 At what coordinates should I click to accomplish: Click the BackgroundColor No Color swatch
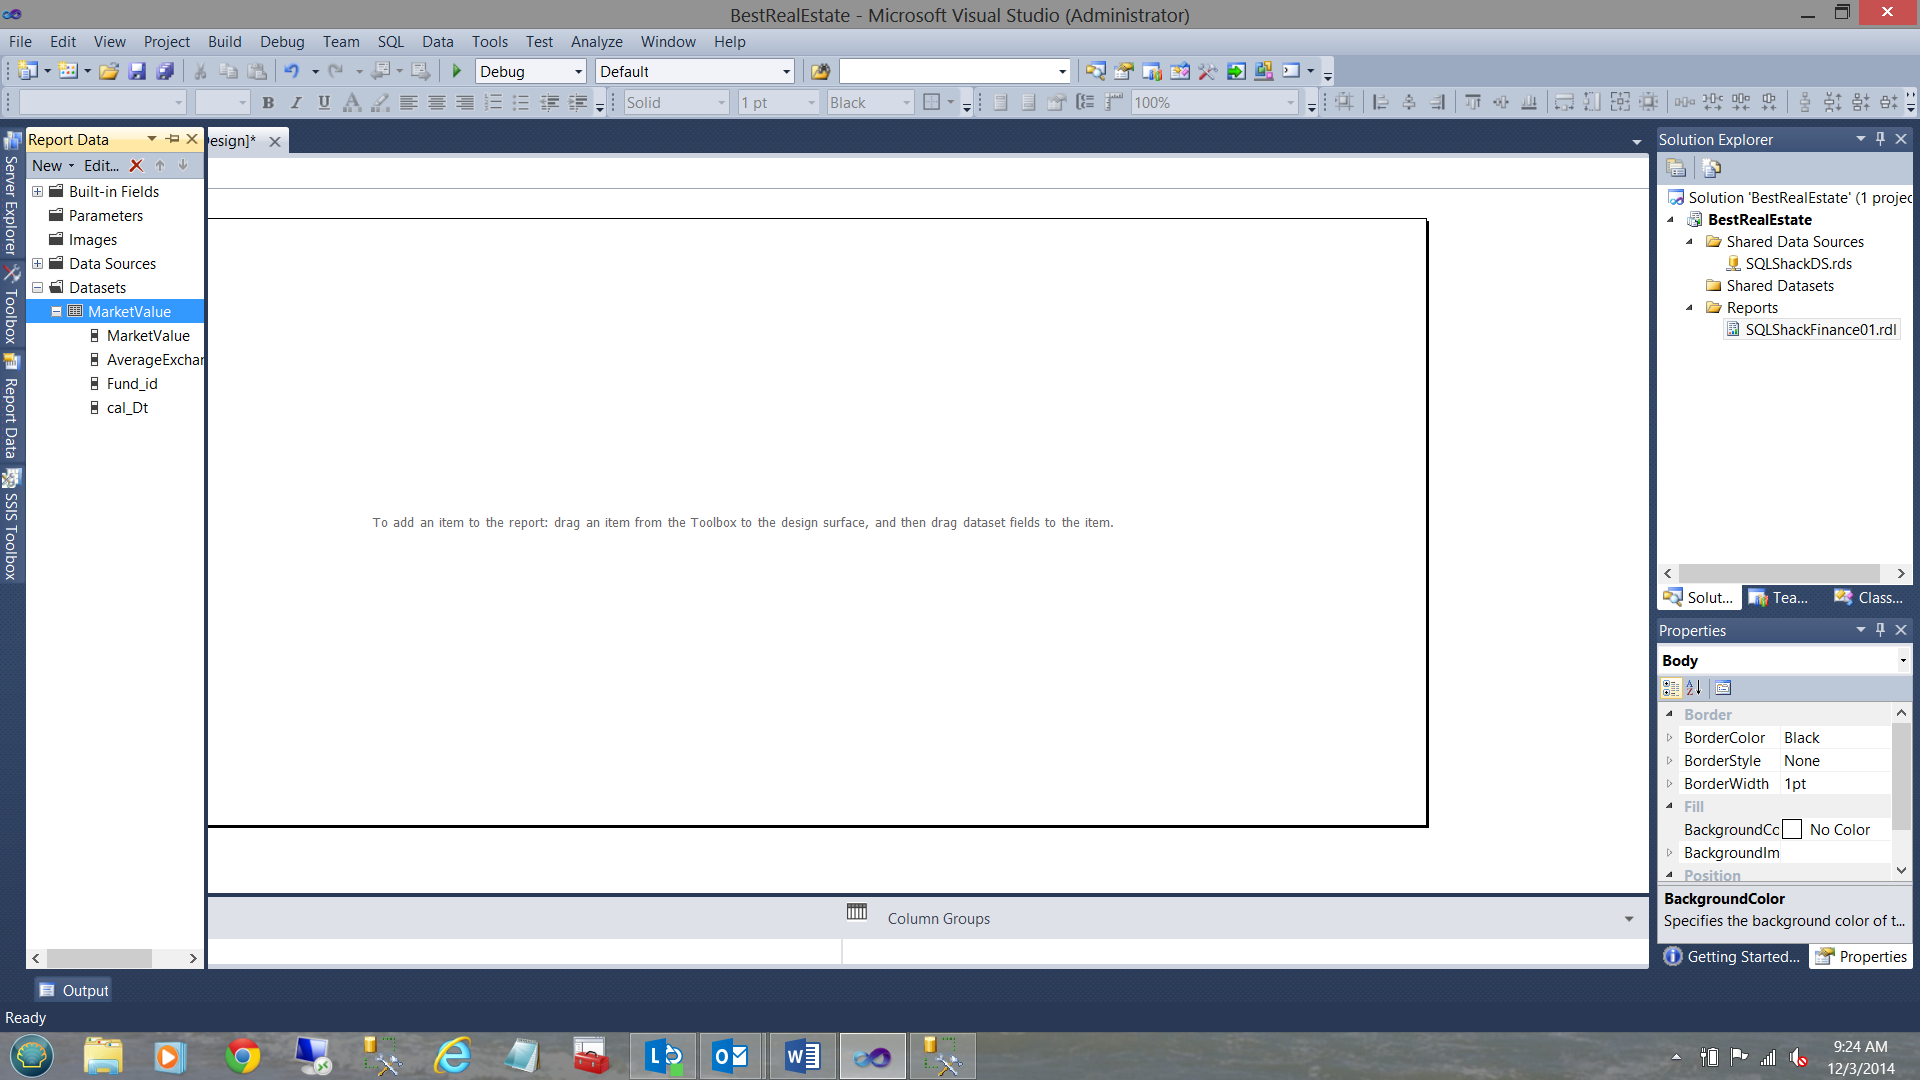[1792, 830]
